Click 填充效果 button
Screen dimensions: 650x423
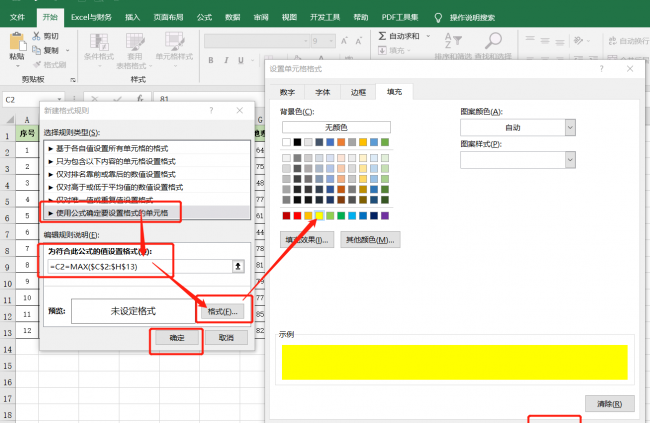(x=307, y=240)
